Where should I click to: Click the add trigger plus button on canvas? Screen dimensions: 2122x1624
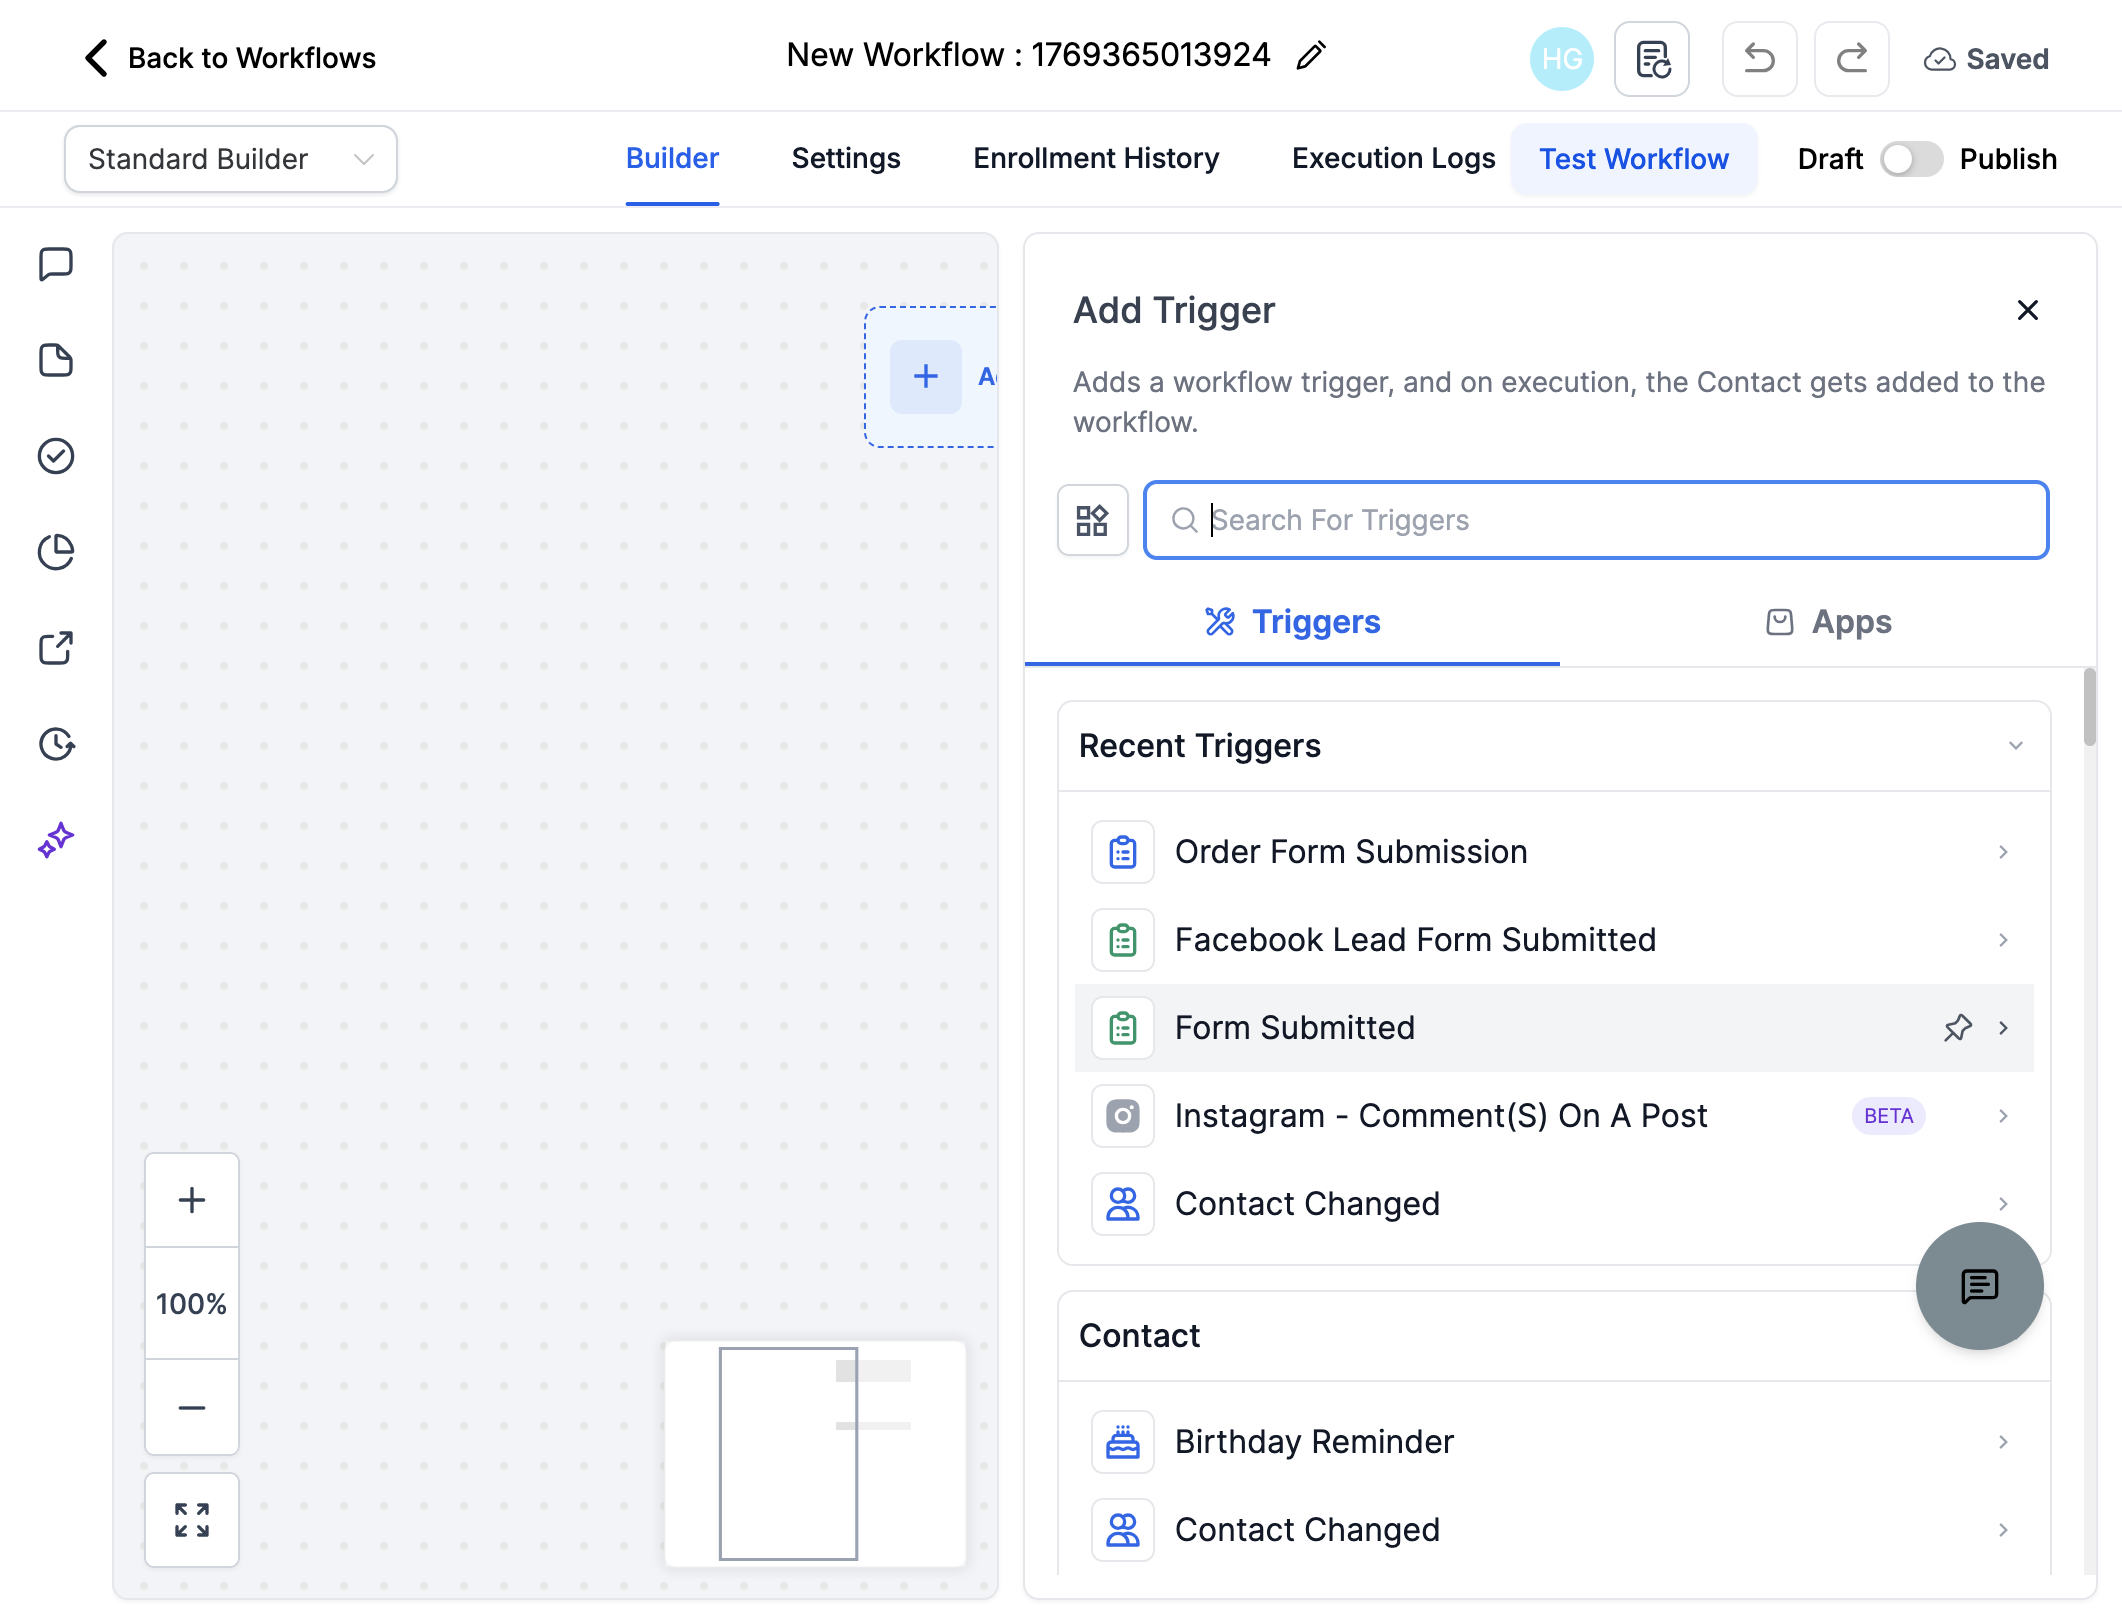coord(926,377)
